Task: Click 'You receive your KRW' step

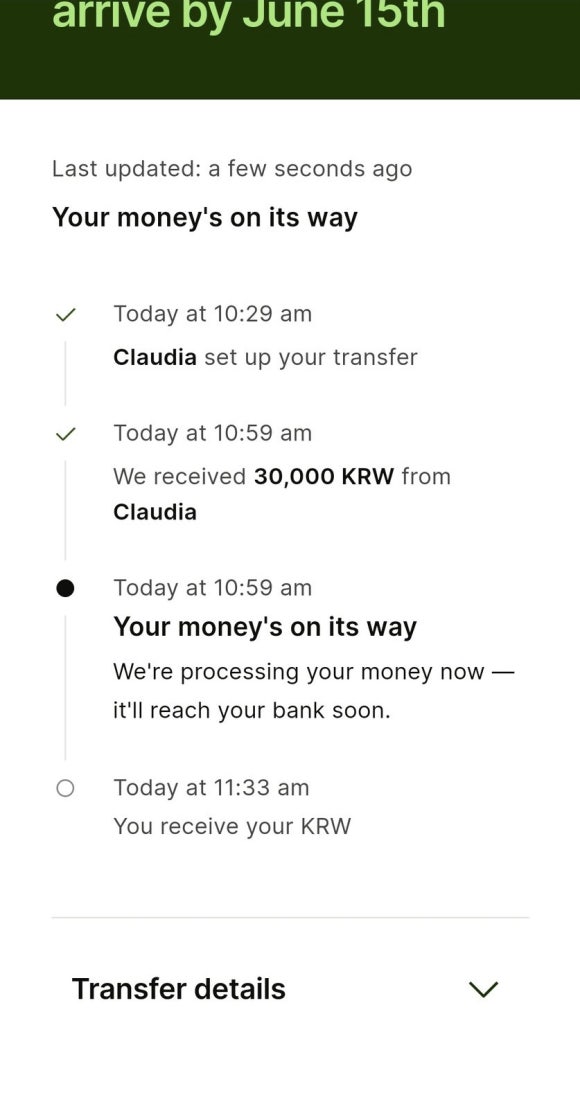Action: (x=232, y=826)
